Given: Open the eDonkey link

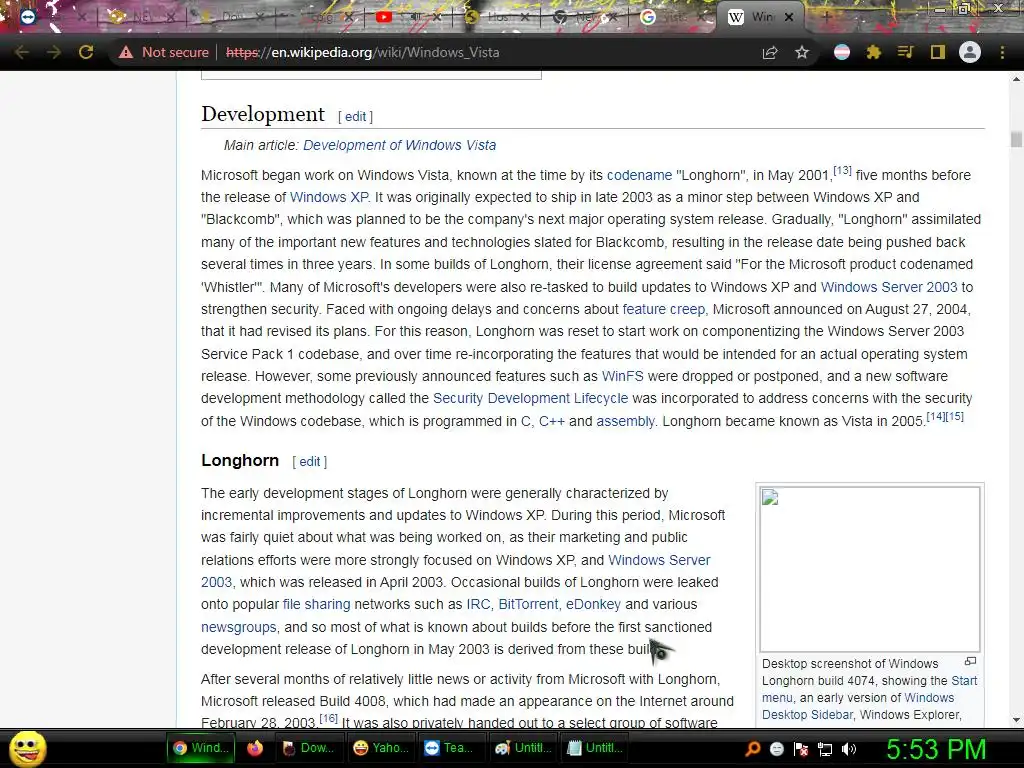Looking at the screenshot, I should click(x=593, y=604).
